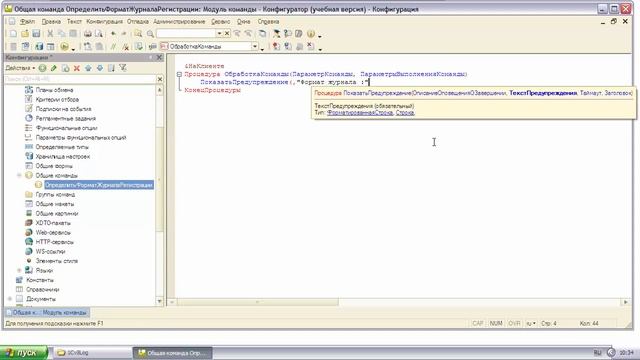Screen dimensions: 640x360
Task: Click the subsystem filter funnel icon
Action: [x=123, y=68]
